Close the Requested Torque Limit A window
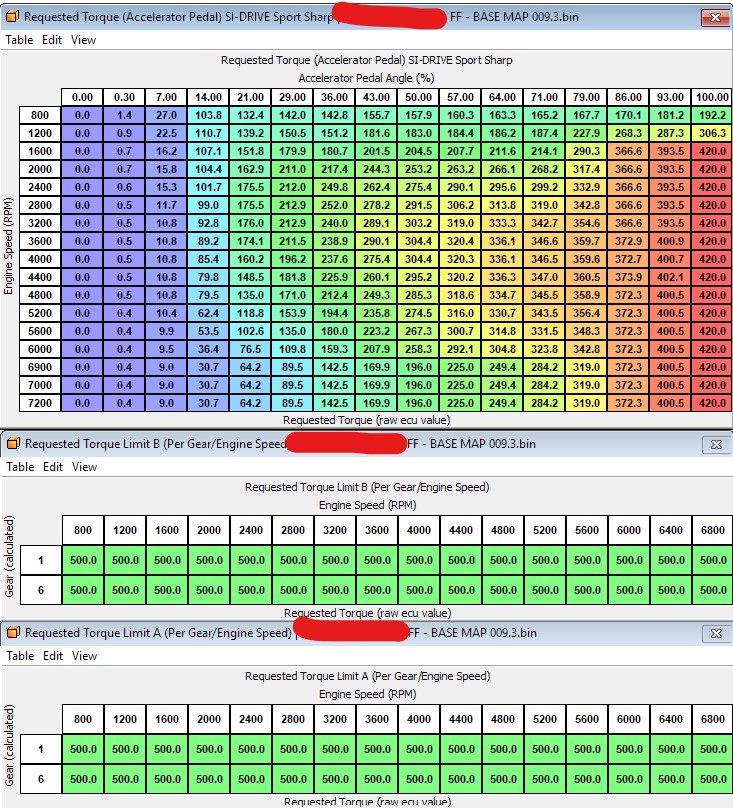Image resolution: width=733 pixels, height=808 pixels. coord(715,633)
